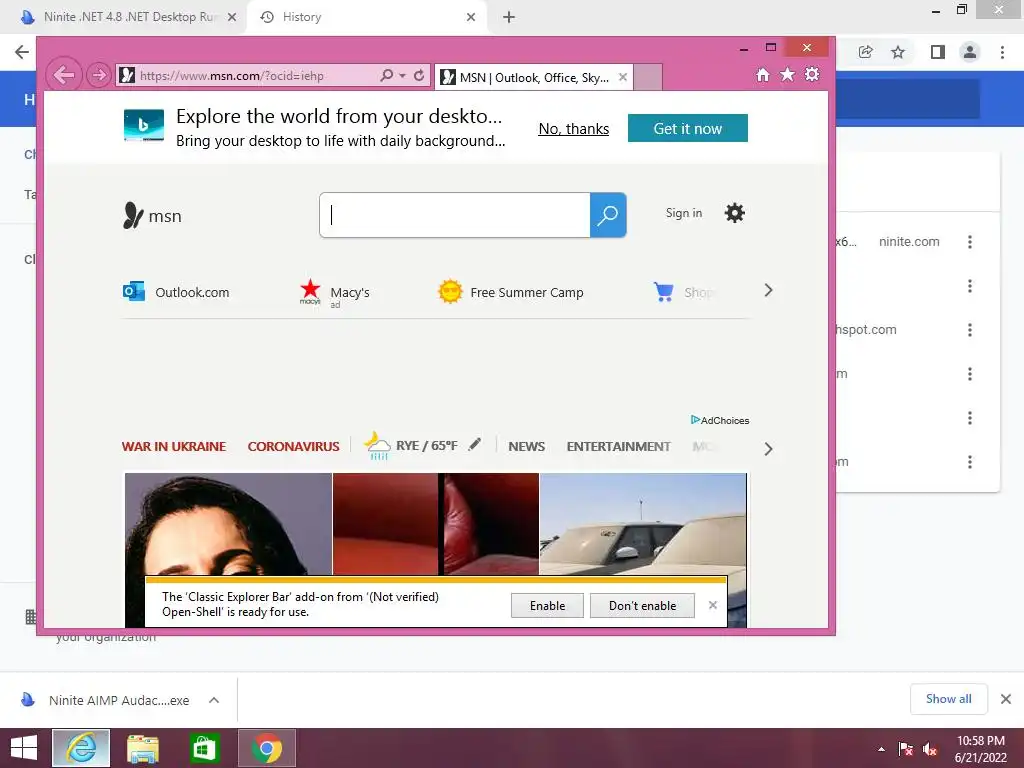Screen dimensions: 1024x768
Task: Open the Free Summer Camp shortcut
Action: click(x=511, y=292)
